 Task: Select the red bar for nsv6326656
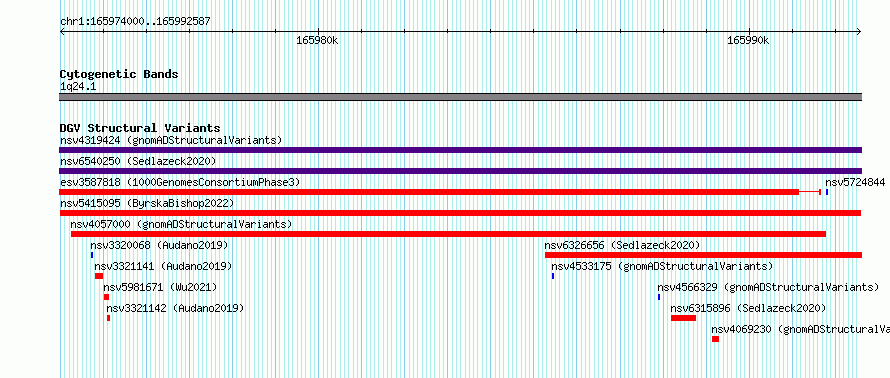(x=703, y=255)
